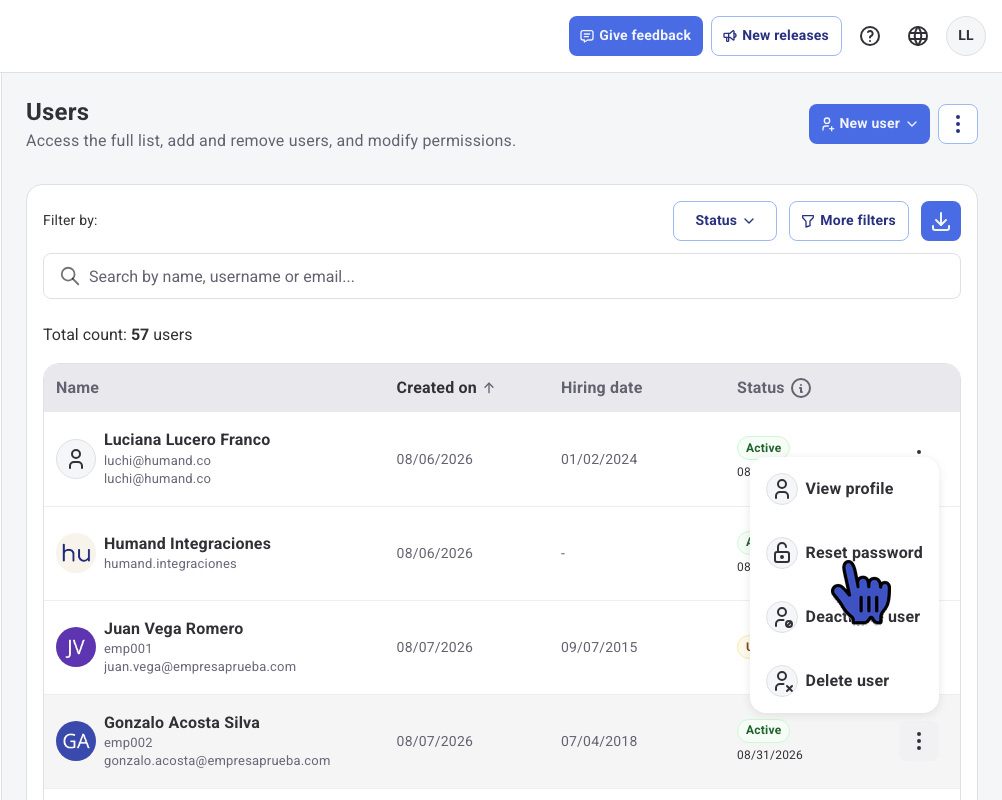The image size is (1002, 800).
Task: Open More filters
Action: (x=849, y=221)
